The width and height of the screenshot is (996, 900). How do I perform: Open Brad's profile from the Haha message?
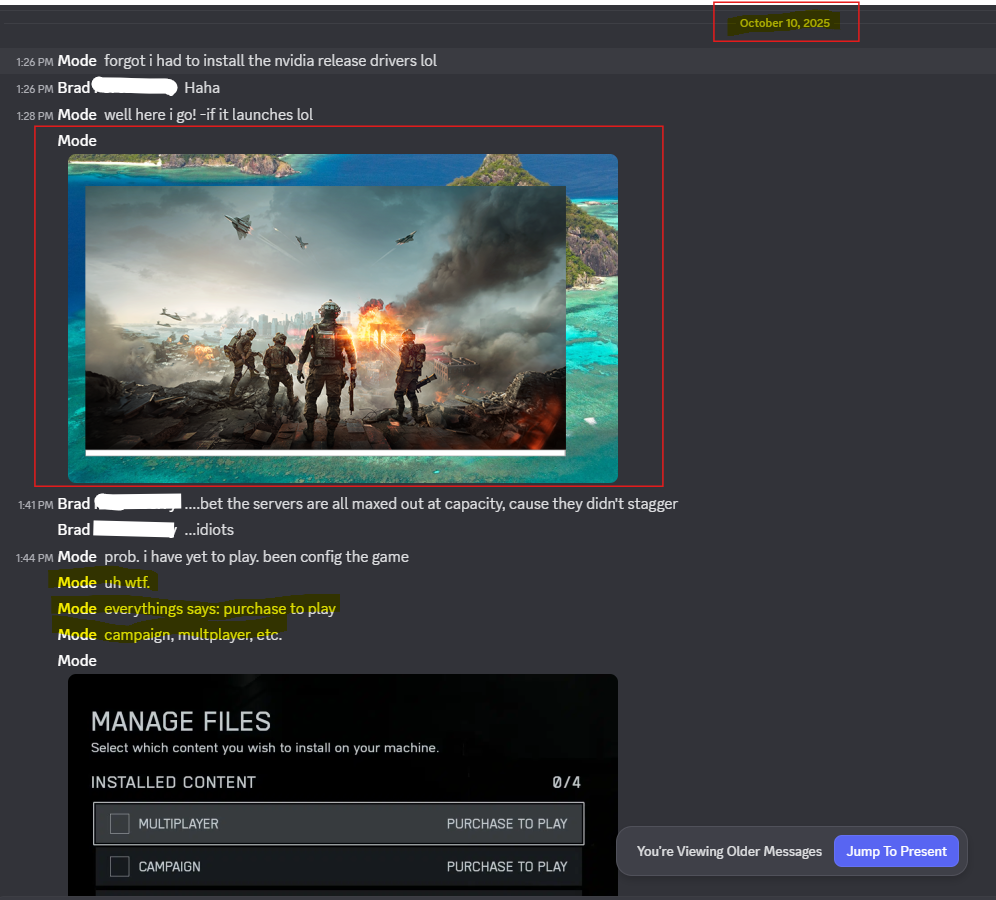pos(74,88)
